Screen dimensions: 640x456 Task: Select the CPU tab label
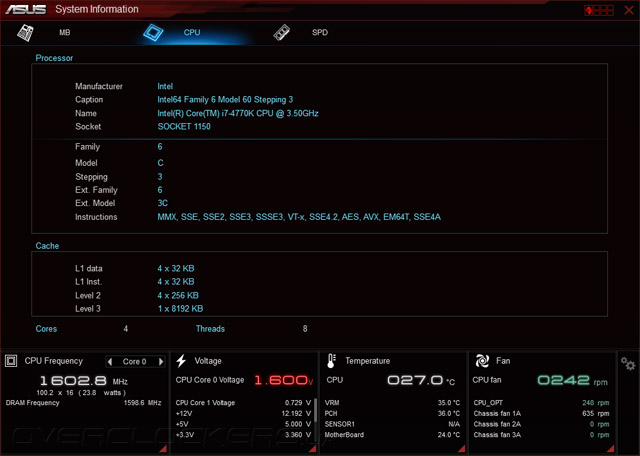point(192,32)
